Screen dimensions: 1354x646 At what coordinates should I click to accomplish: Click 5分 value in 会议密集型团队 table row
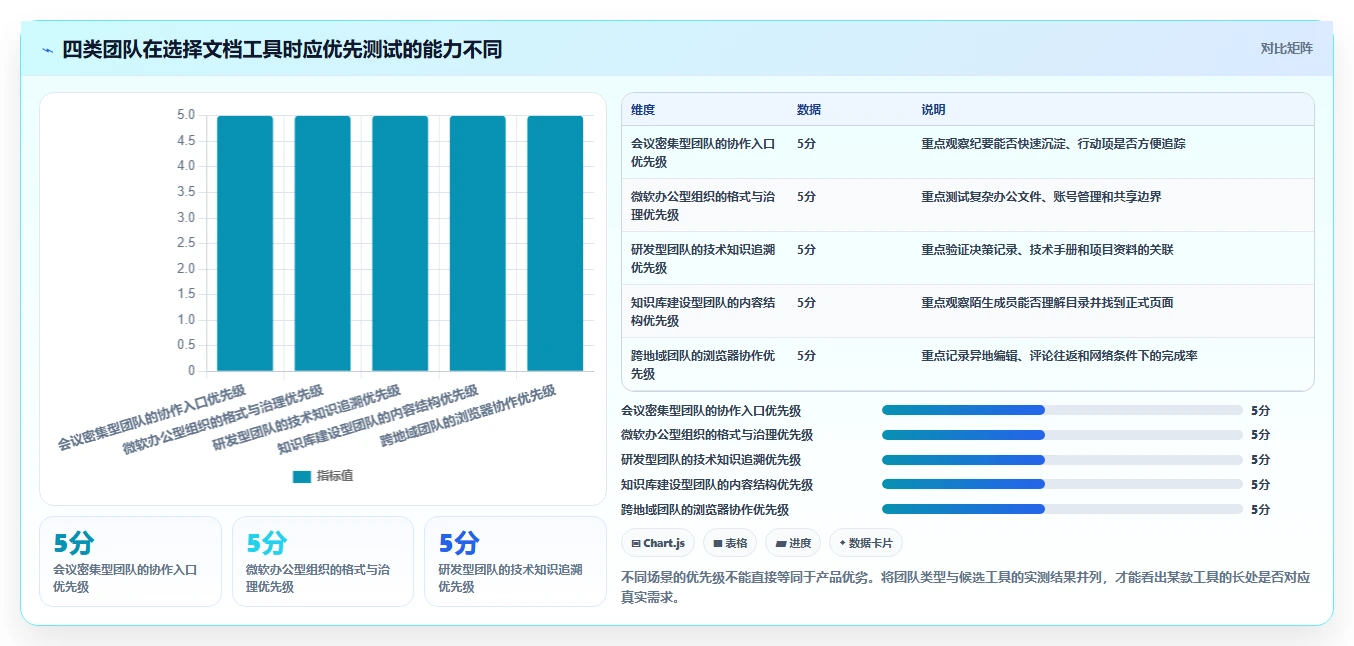(806, 144)
